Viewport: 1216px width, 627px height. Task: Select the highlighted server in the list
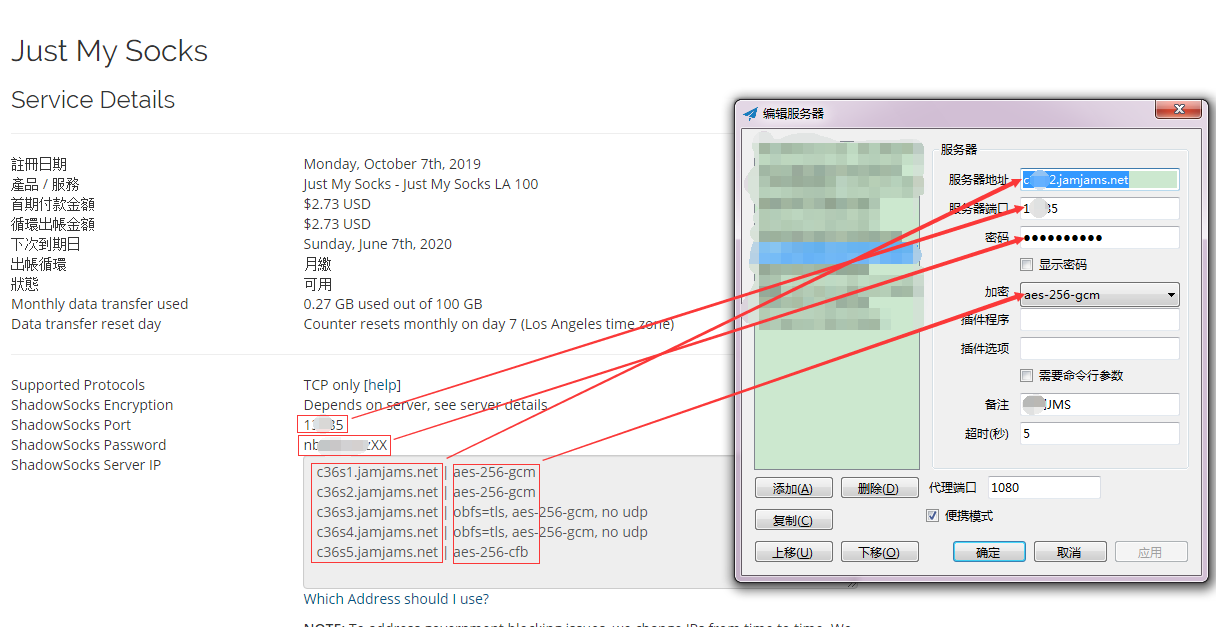[836, 253]
